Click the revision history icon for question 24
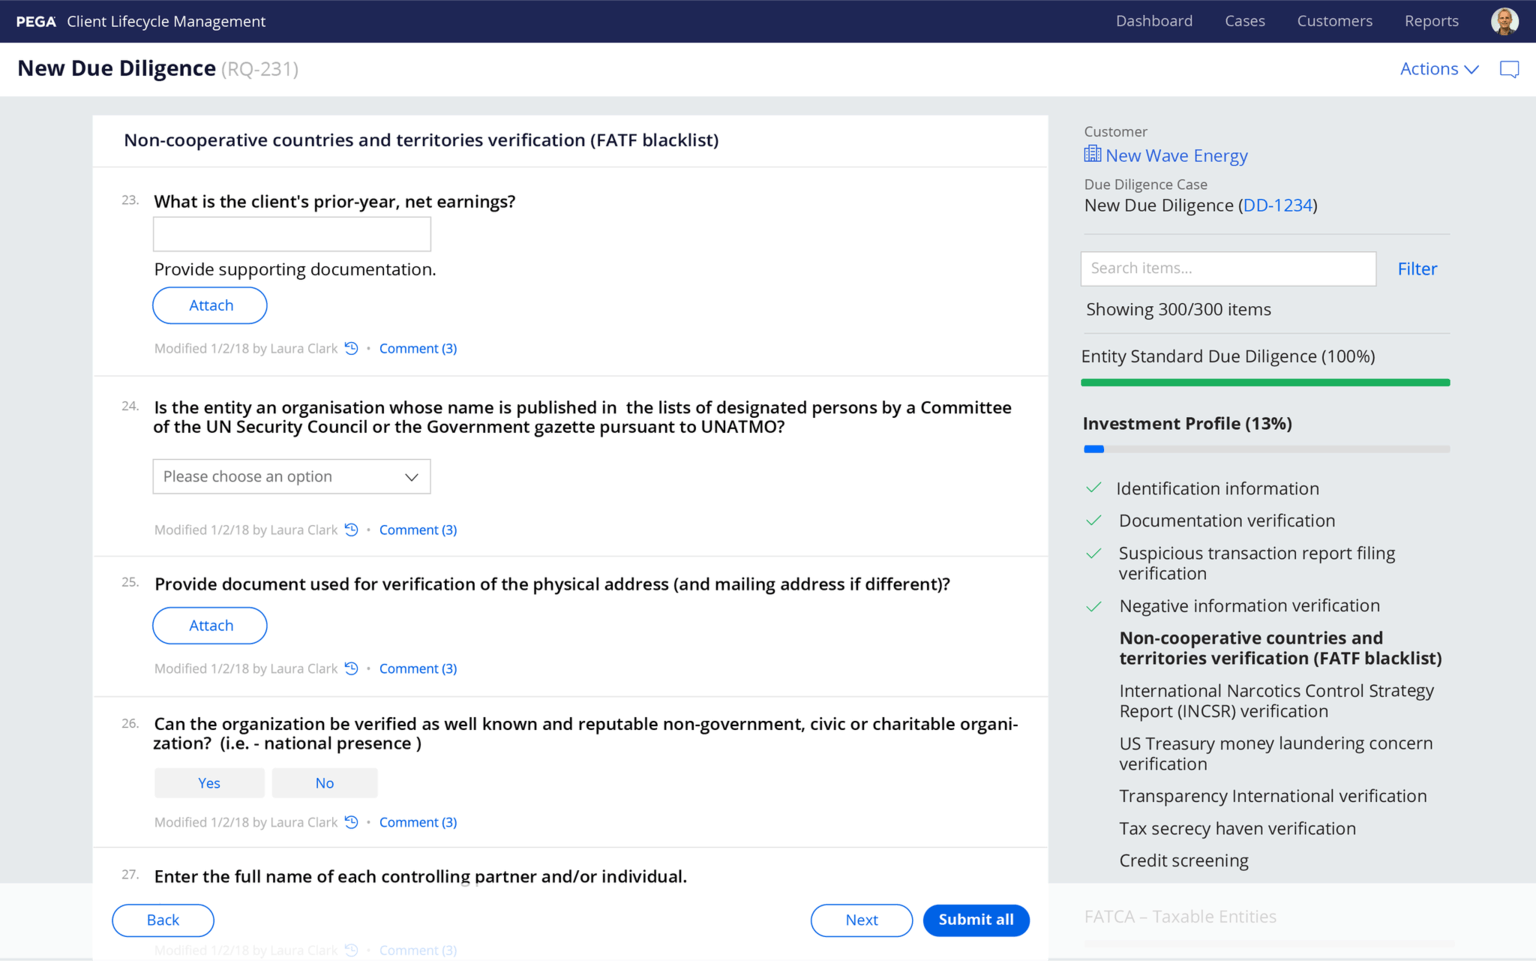This screenshot has height=961, width=1536. 351,529
